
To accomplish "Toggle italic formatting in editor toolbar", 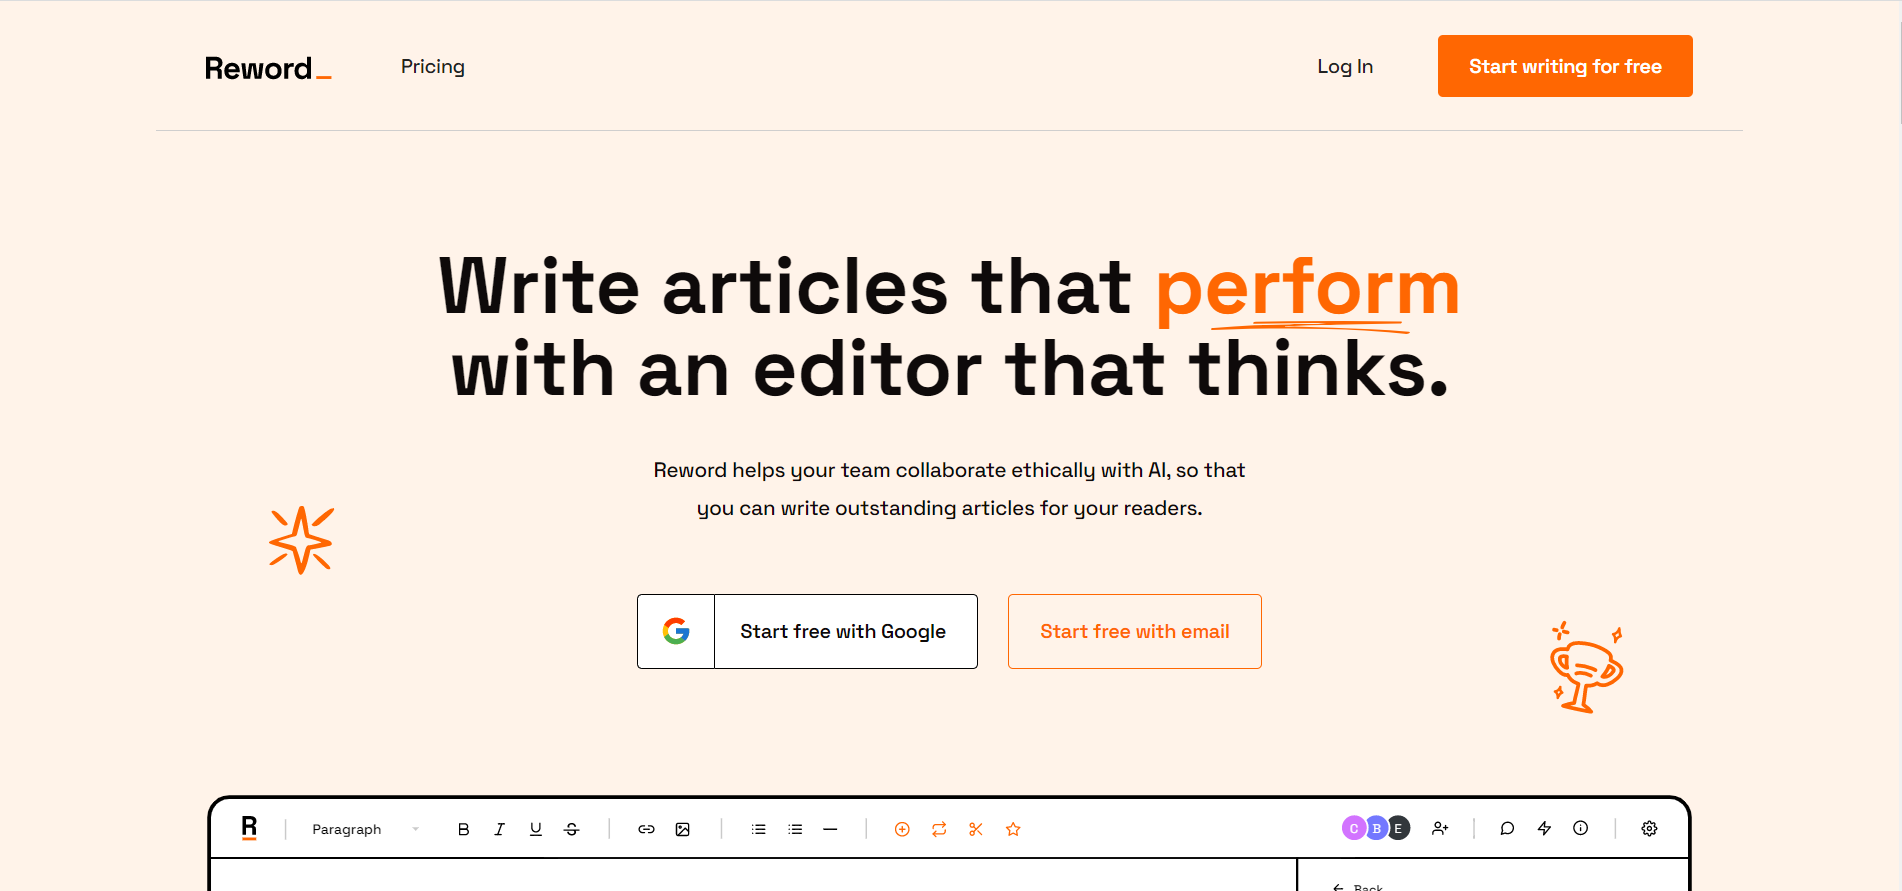I will [499, 829].
